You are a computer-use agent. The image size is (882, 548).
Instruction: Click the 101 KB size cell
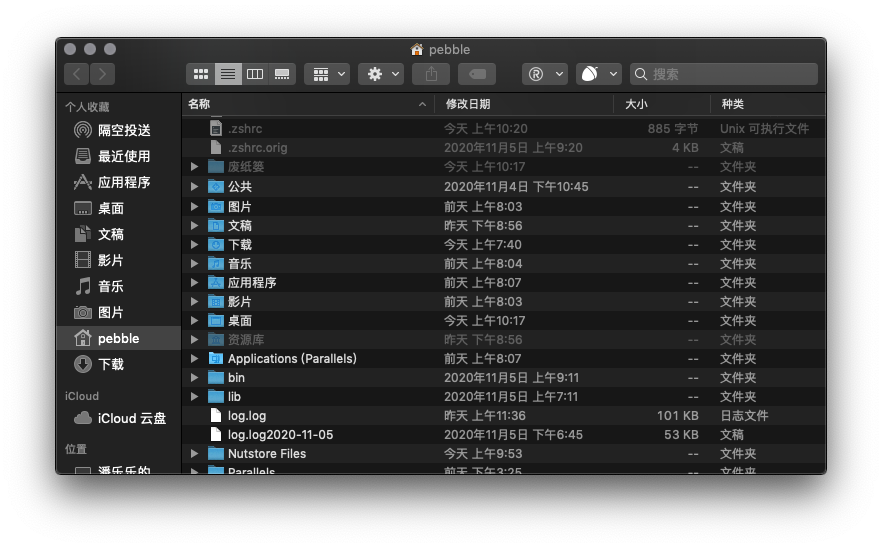pos(677,416)
